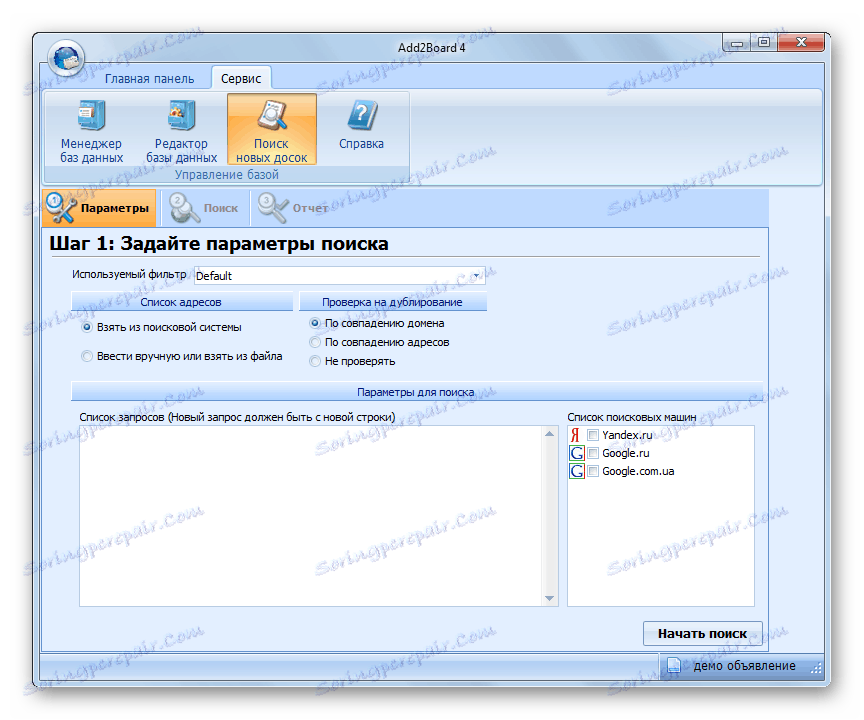
Task: Click the Проверка на дублирование header
Action: (392, 302)
